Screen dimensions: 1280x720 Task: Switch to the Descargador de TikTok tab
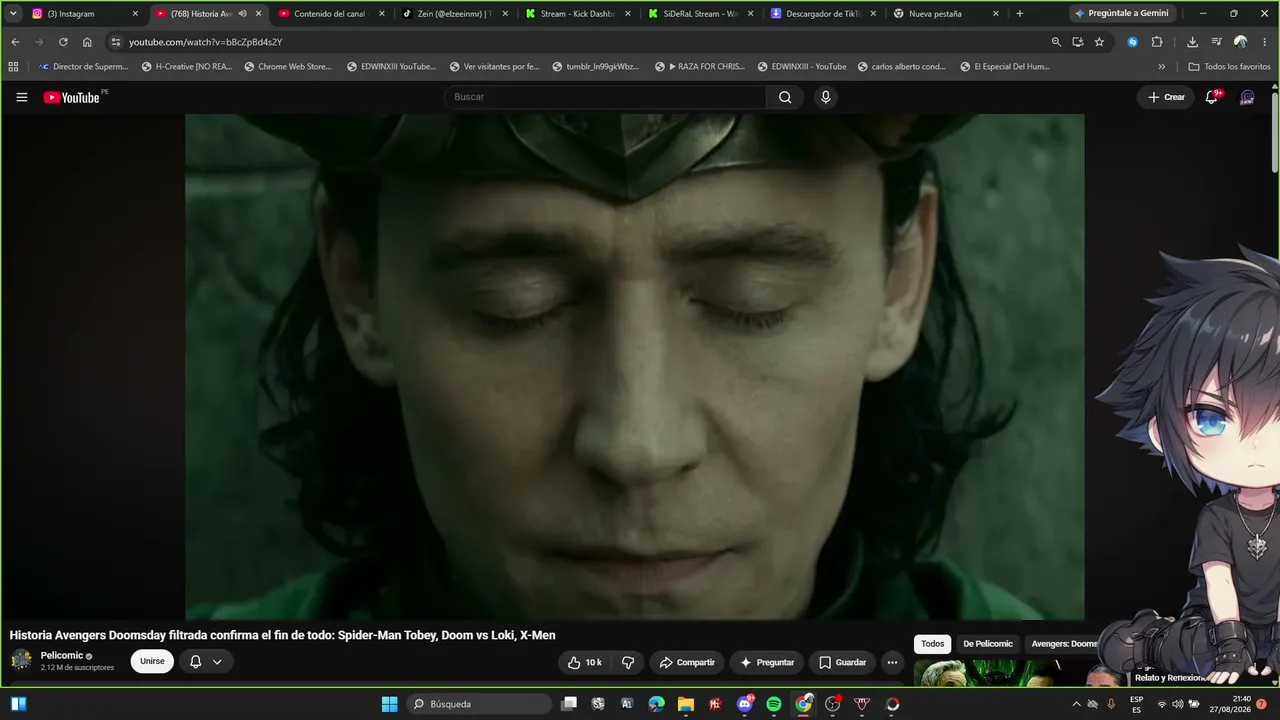[x=822, y=14]
